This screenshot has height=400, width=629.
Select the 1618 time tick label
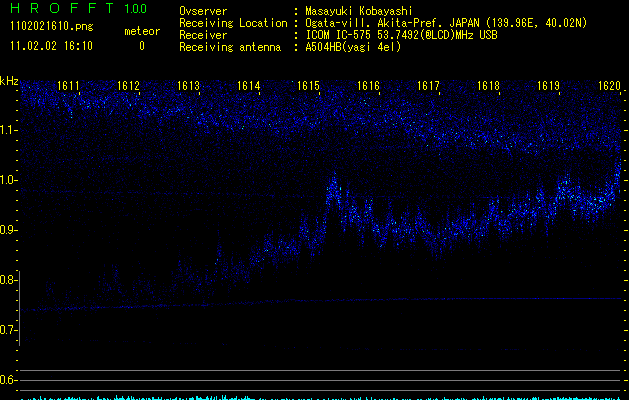[x=489, y=87]
